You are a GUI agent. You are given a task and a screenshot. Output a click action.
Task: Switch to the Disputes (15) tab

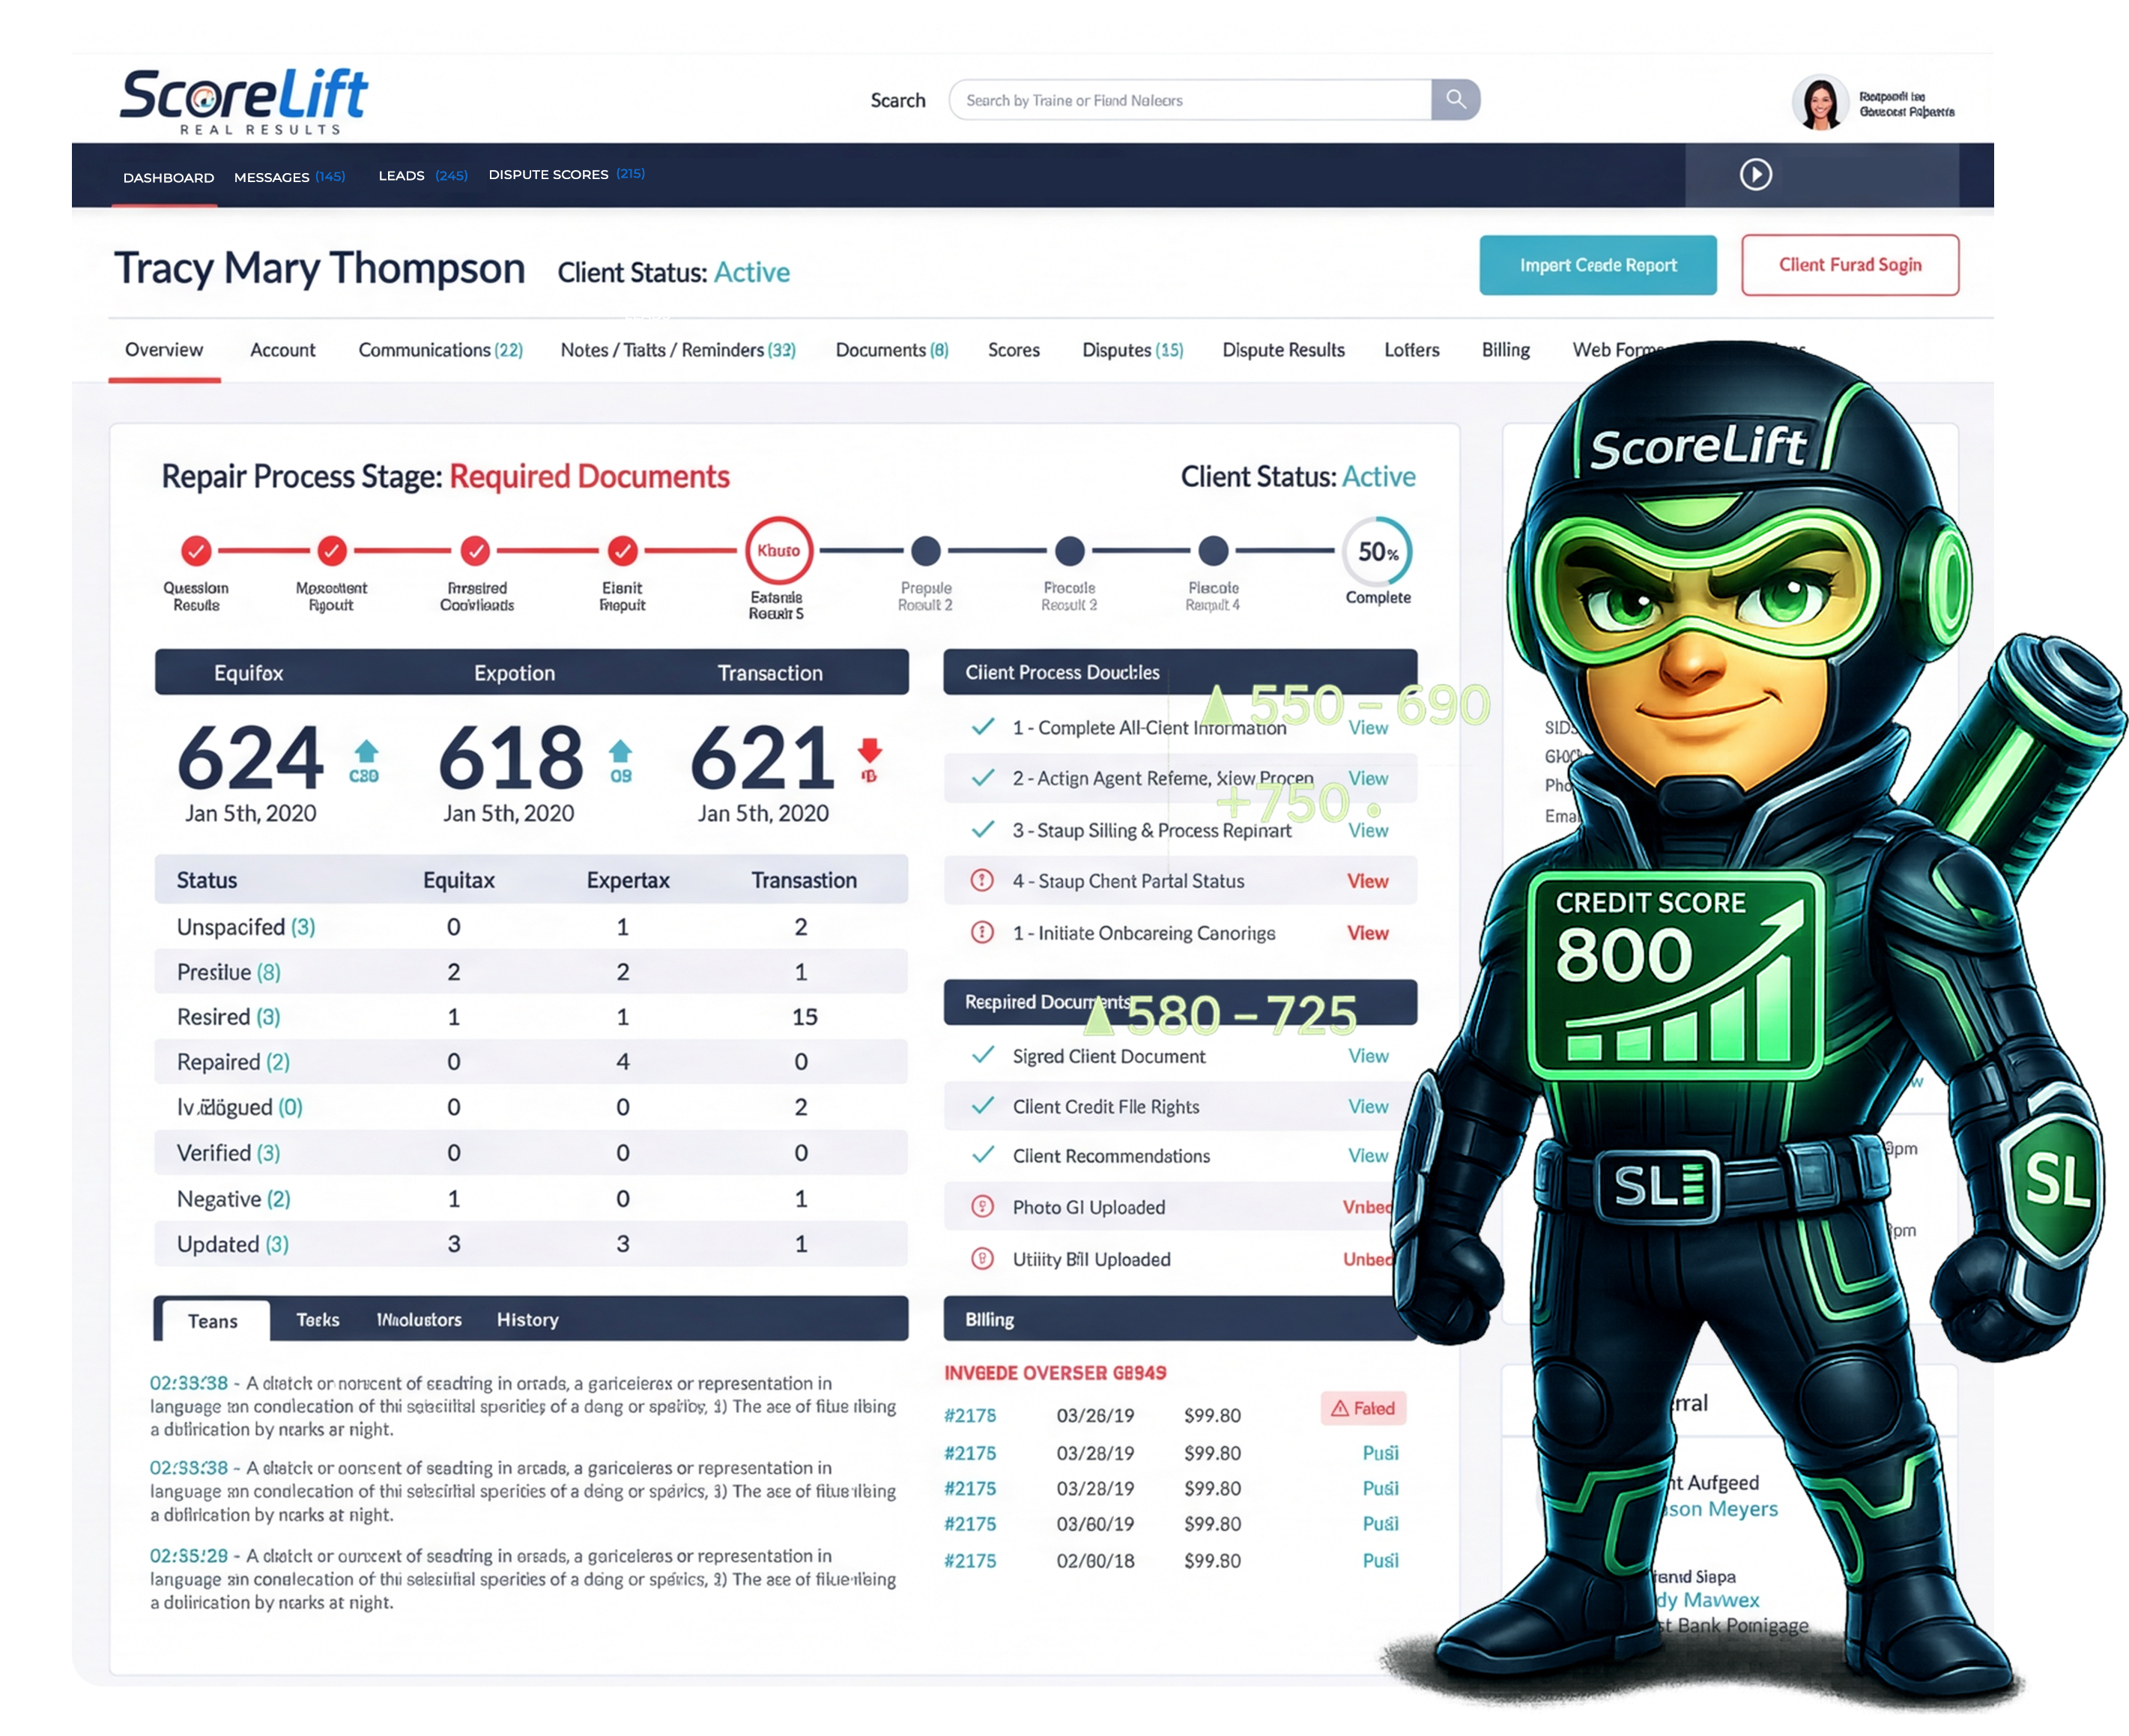pos(1132,350)
